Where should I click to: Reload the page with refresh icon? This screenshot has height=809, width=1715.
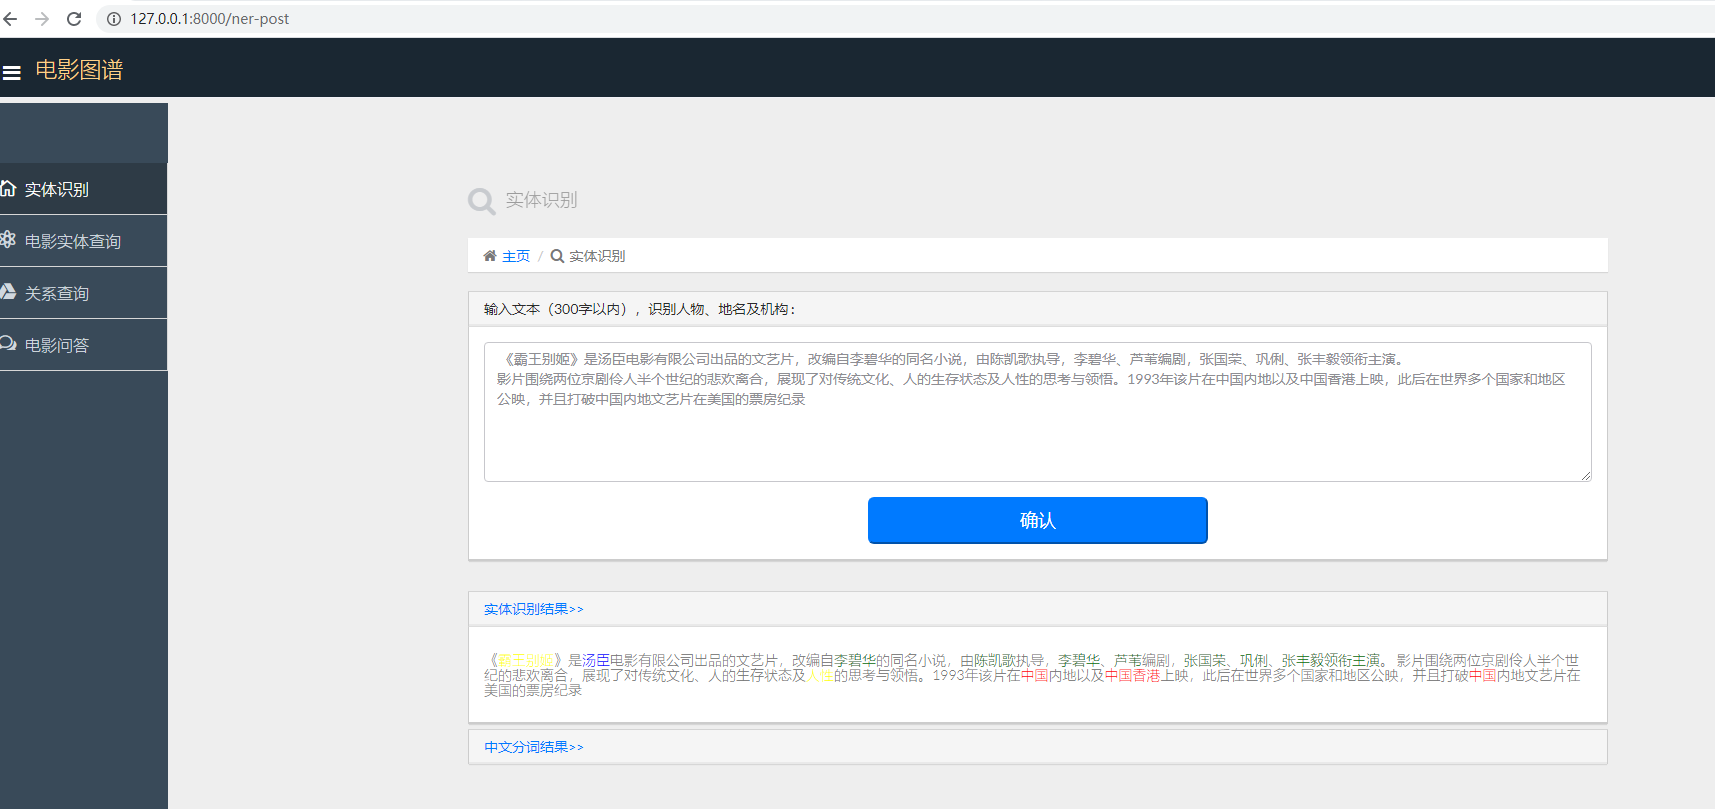[x=74, y=19]
